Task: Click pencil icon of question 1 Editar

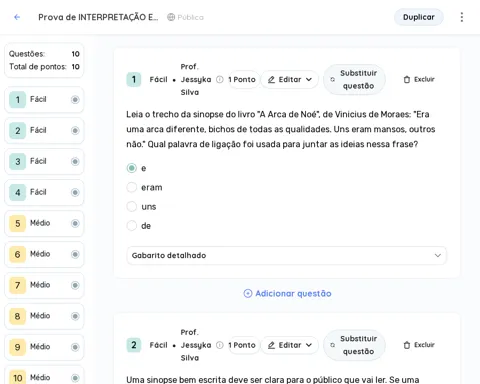Action: 271,79
